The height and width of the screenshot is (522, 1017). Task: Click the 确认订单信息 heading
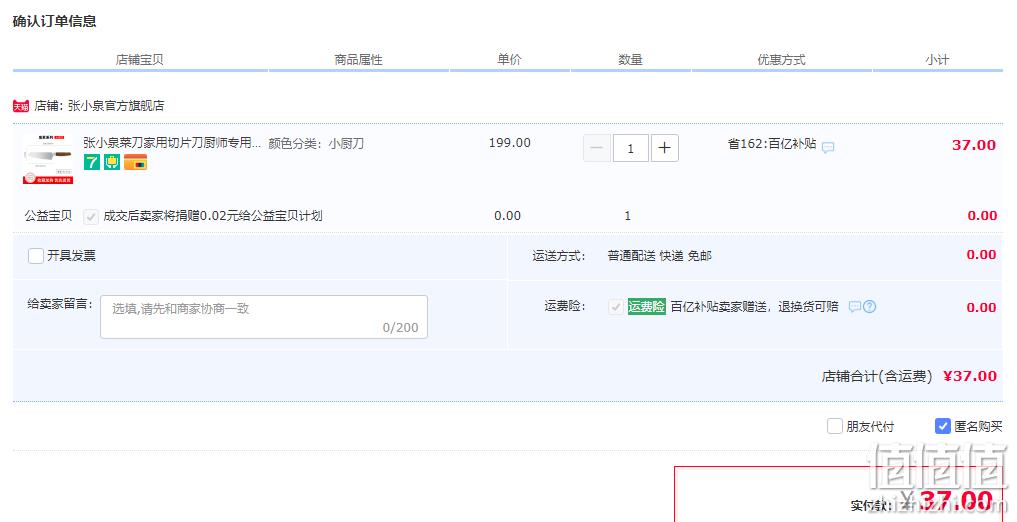pos(54,21)
